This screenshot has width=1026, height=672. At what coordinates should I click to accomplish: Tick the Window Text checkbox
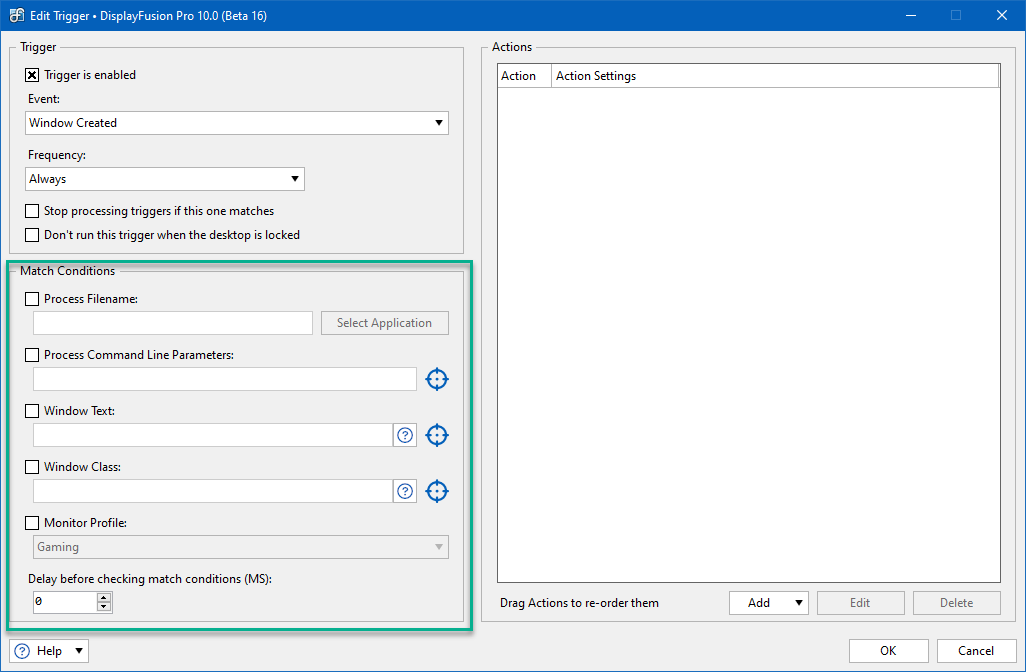32,411
